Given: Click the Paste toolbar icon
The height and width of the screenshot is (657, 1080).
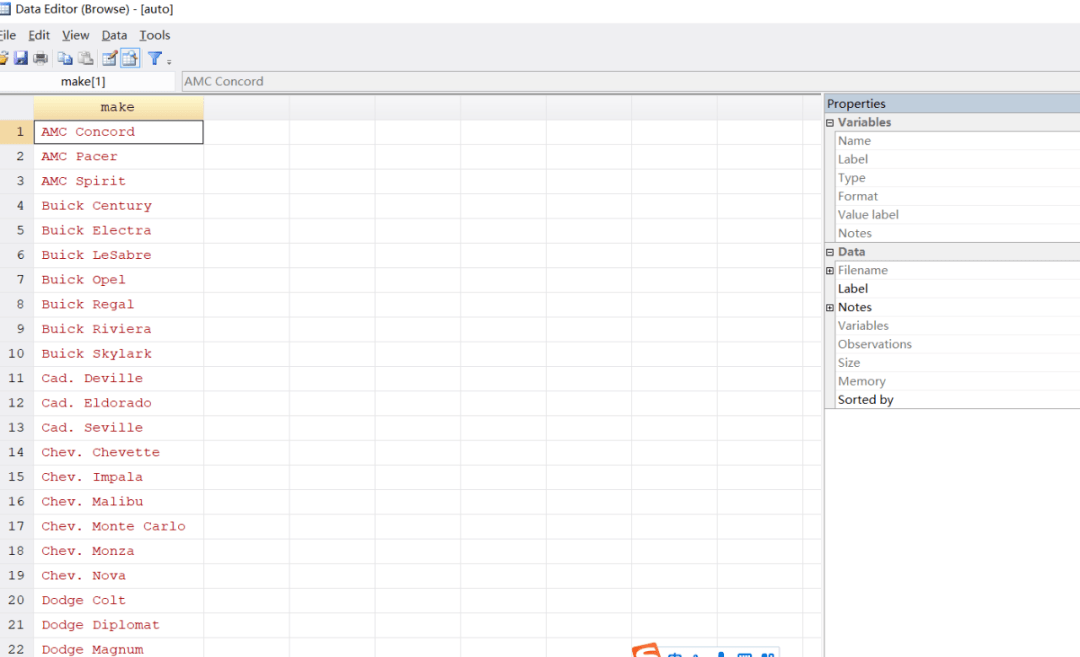Looking at the screenshot, I should tap(86, 59).
